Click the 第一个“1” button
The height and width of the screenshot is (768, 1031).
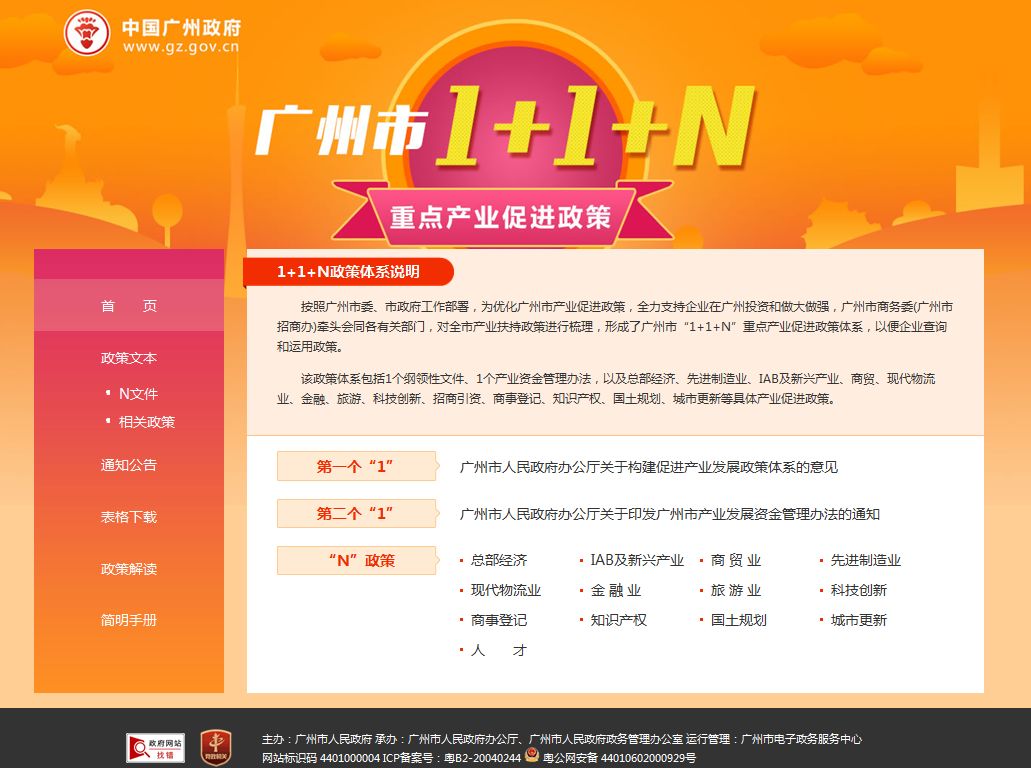pos(356,465)
